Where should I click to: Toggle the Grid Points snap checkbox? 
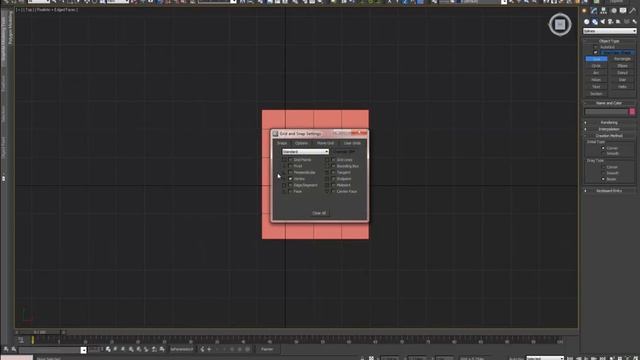click(290, 160)
